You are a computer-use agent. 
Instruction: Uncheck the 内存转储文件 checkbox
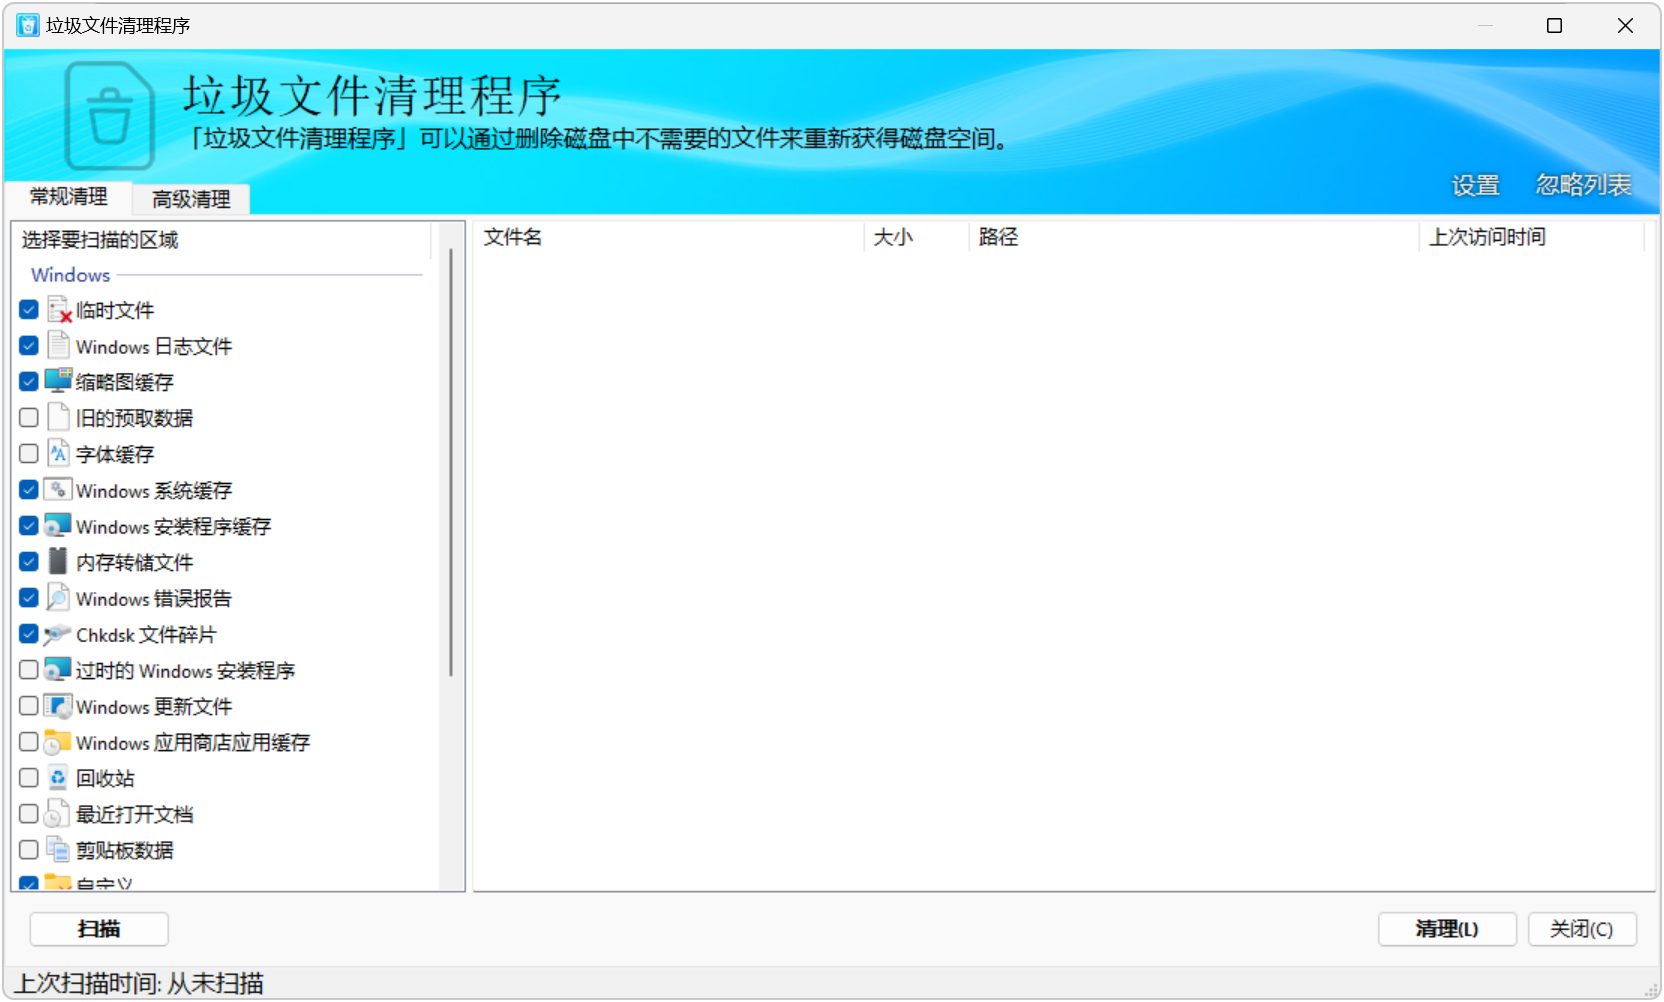pyautogui.click(x=29, y=562)
